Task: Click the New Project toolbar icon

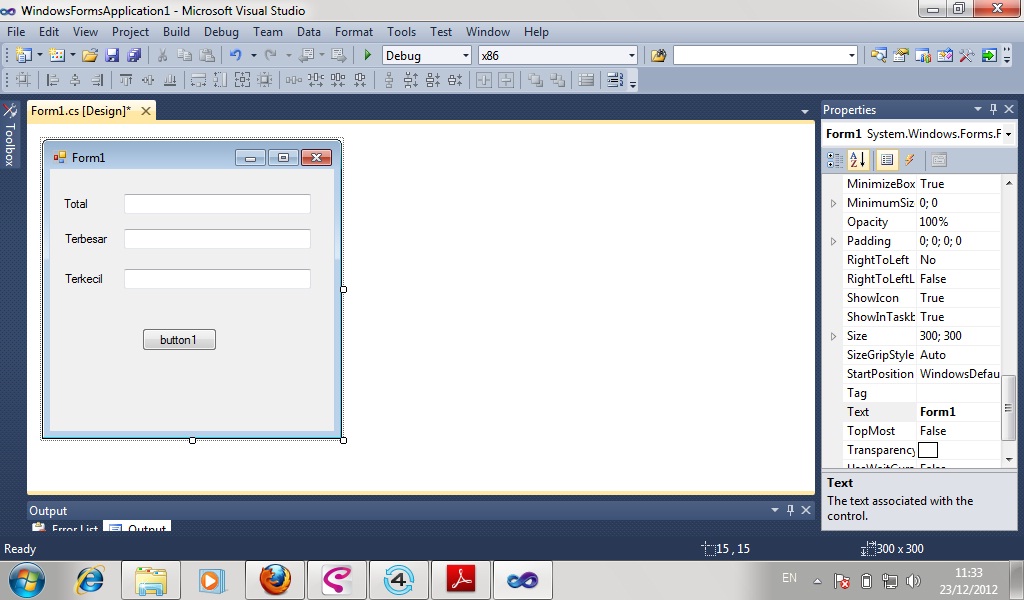Action: 24,55
